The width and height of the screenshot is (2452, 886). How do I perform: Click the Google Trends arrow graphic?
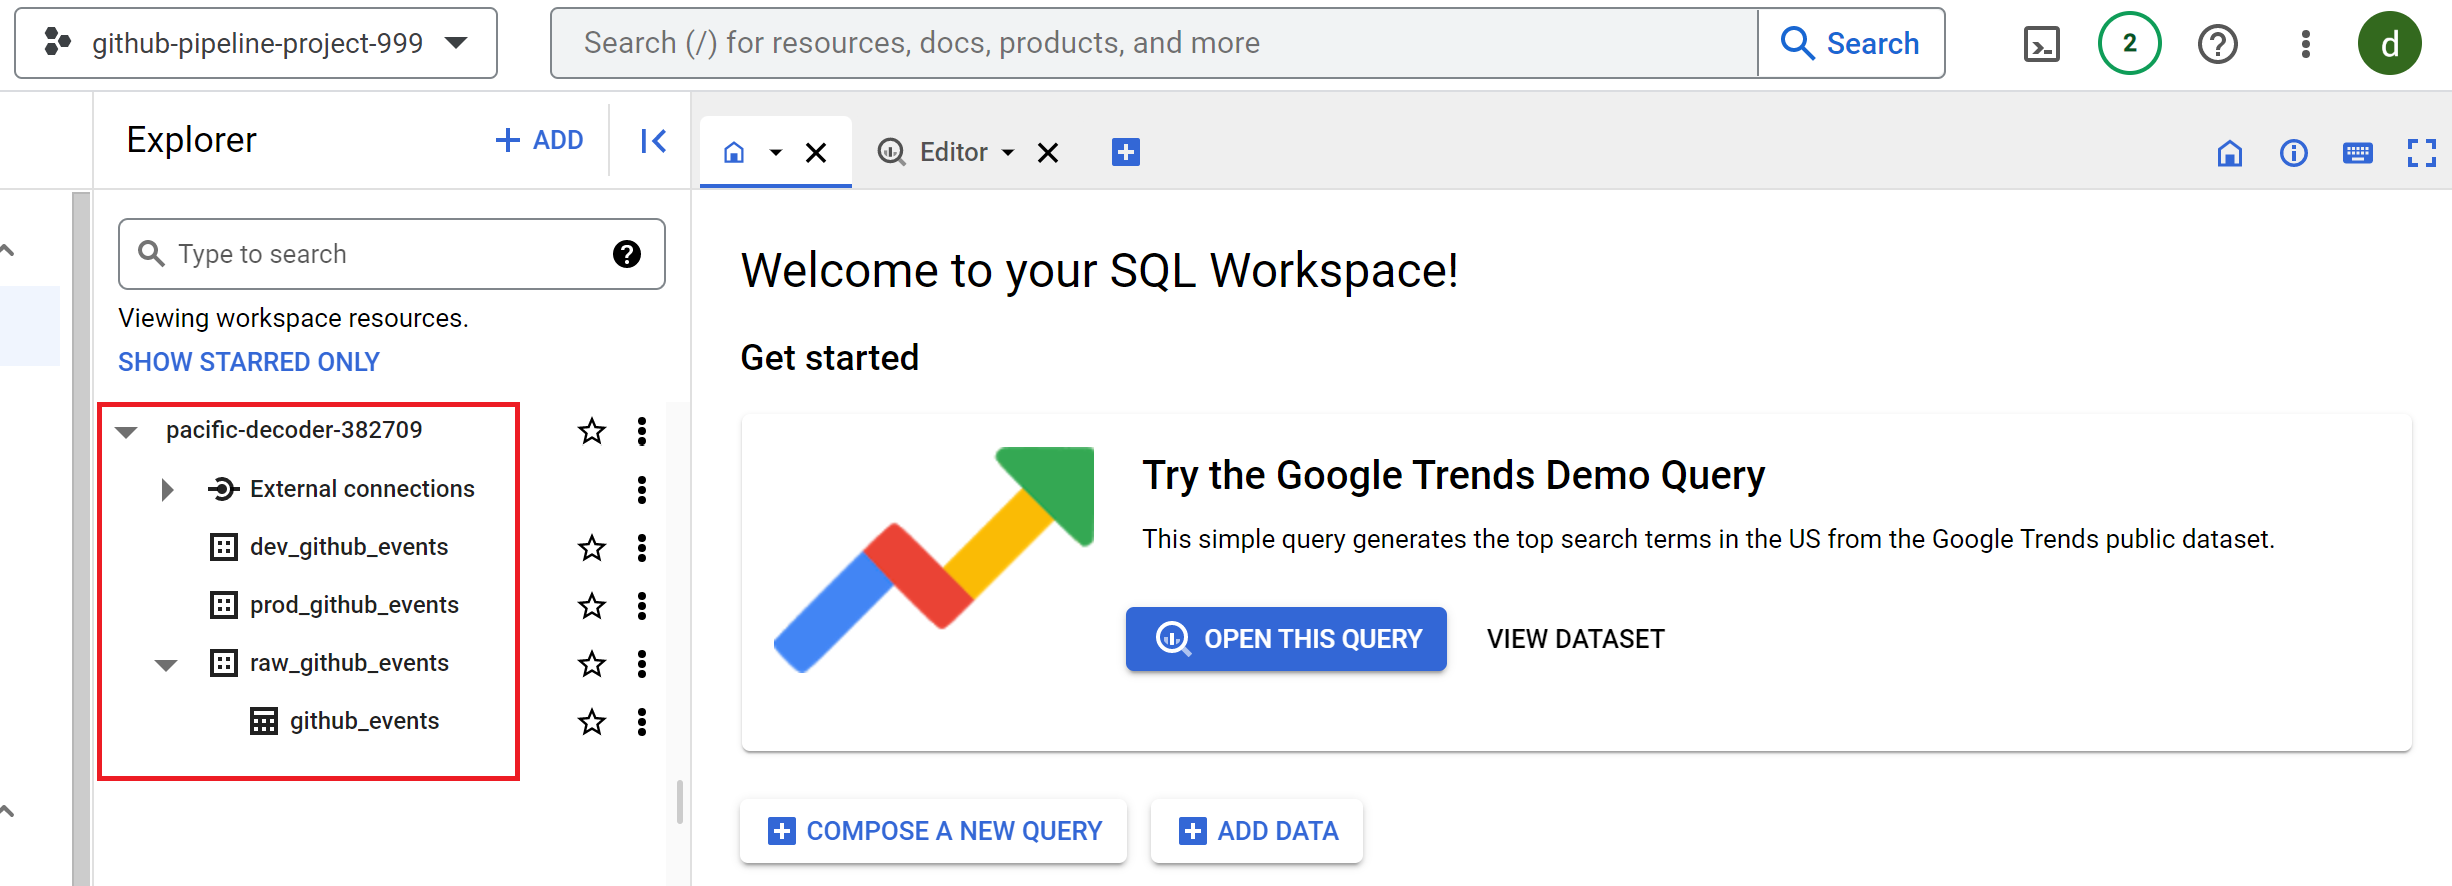click(x=934, y=559)
